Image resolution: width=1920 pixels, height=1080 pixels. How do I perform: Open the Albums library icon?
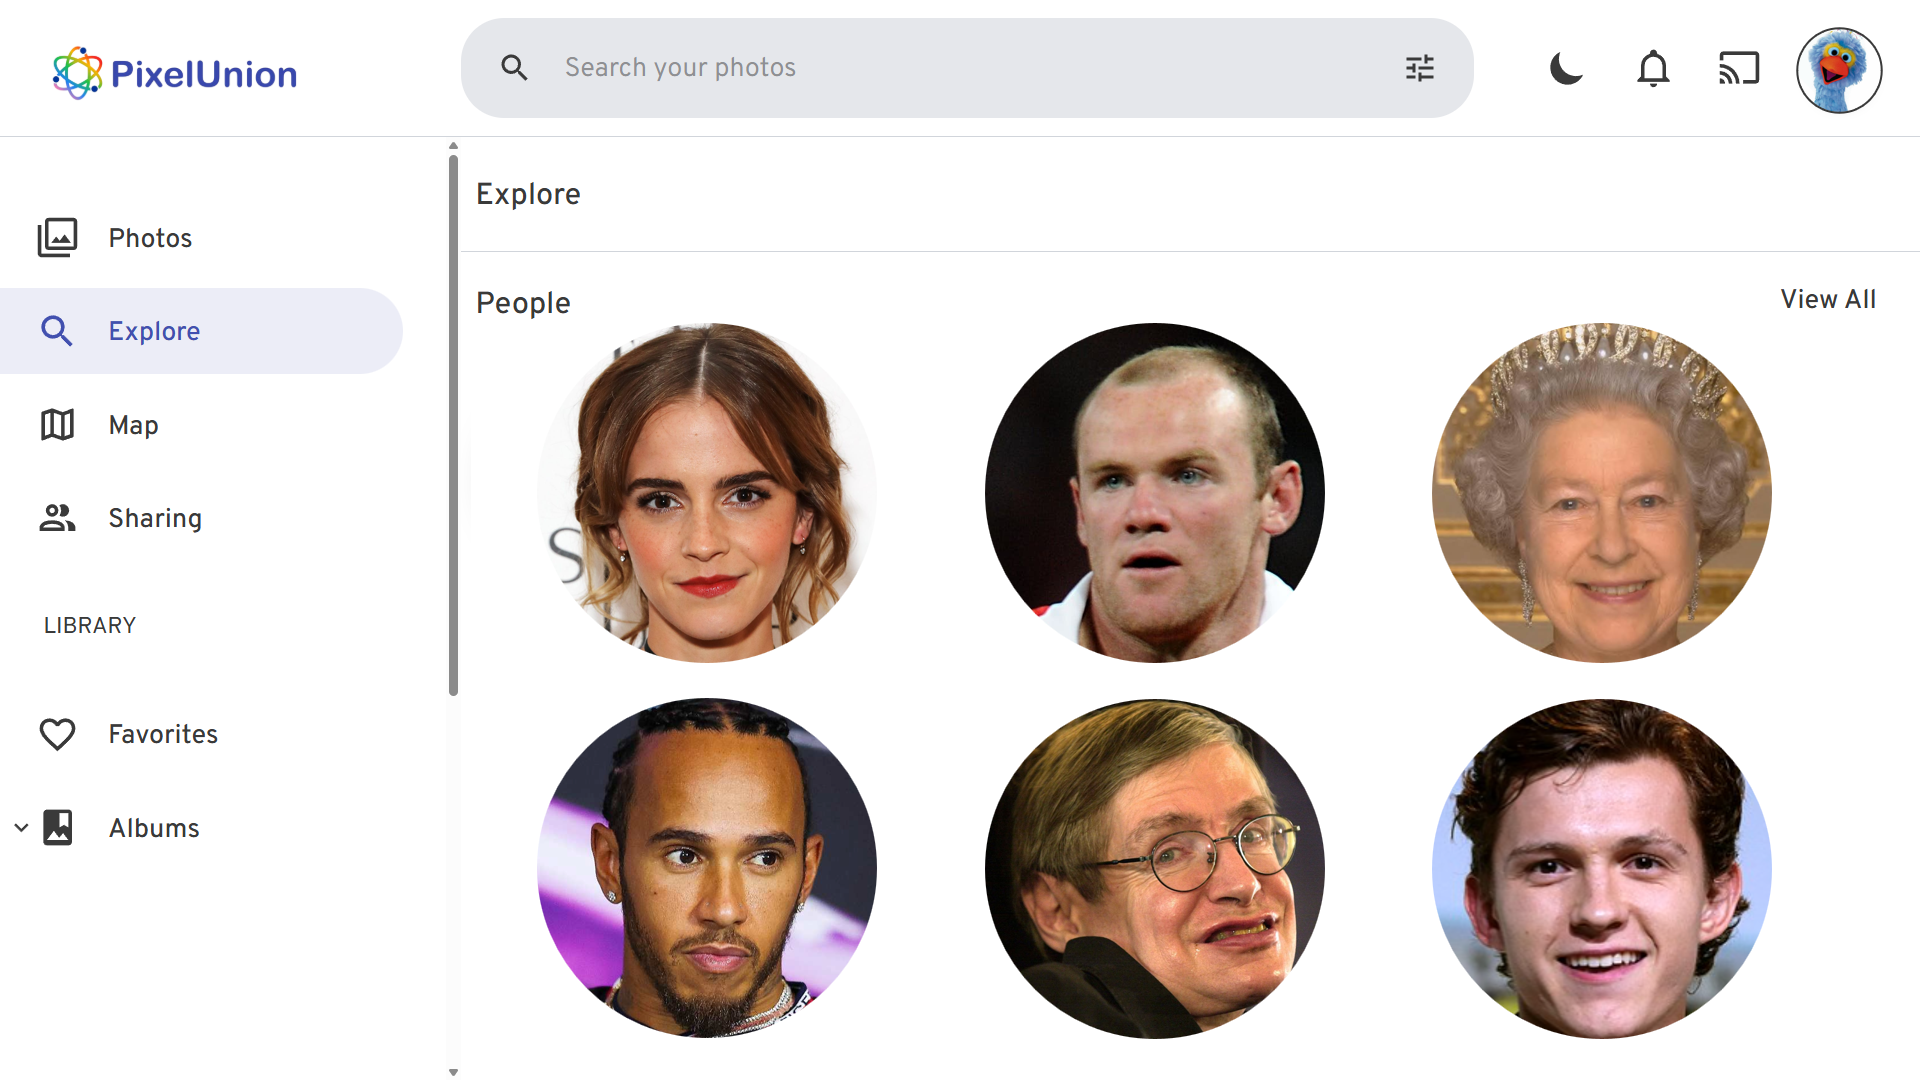point(58,827)
